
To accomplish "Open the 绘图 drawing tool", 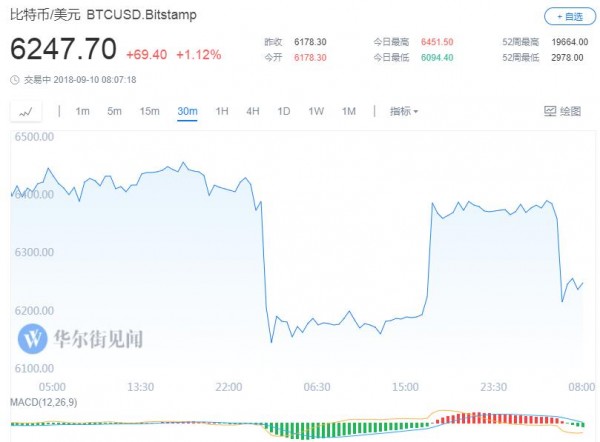I will (x=562, y=110).
